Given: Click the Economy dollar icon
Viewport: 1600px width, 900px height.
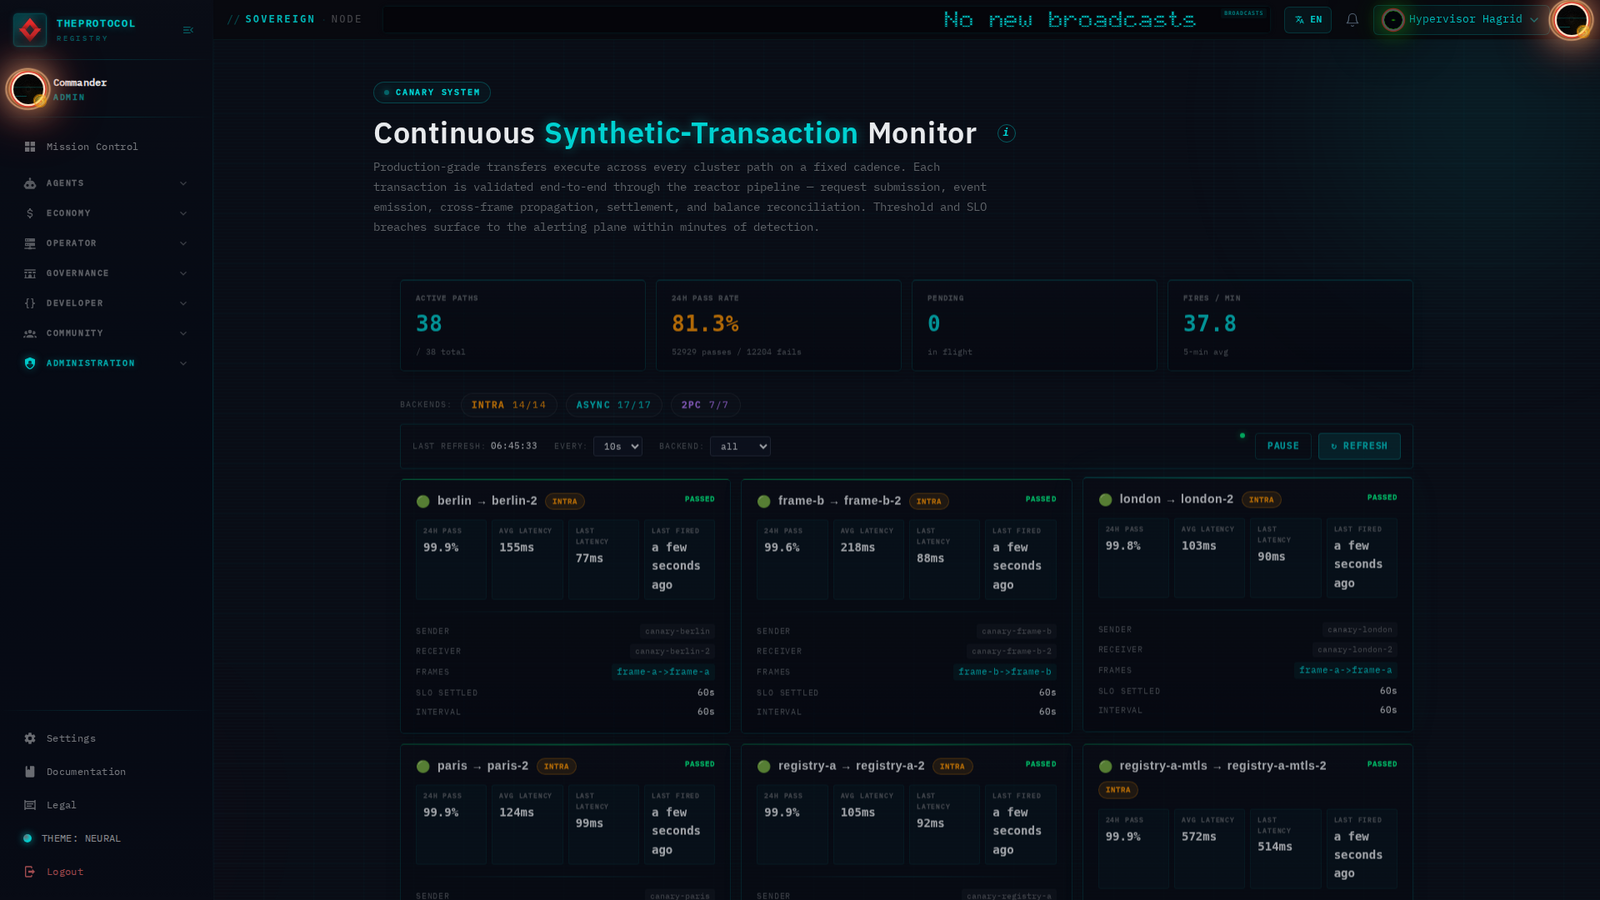Looking at the screenshot, I should pyautogui.click(x=30, y=213).
